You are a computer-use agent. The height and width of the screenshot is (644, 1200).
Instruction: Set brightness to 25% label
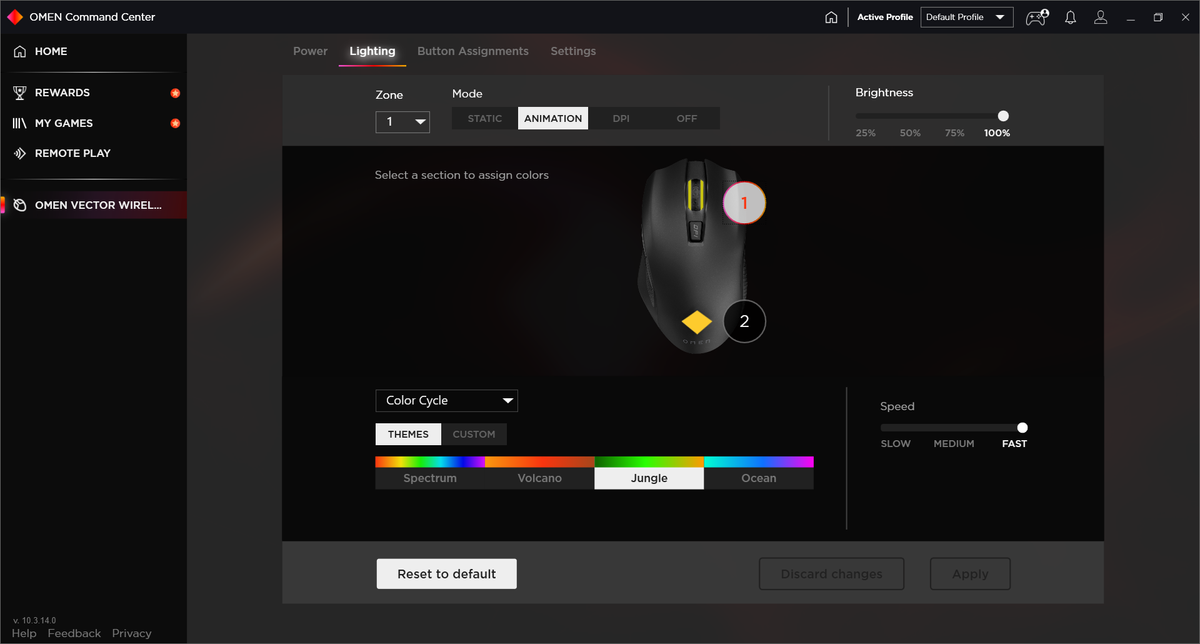pos(866,133)
